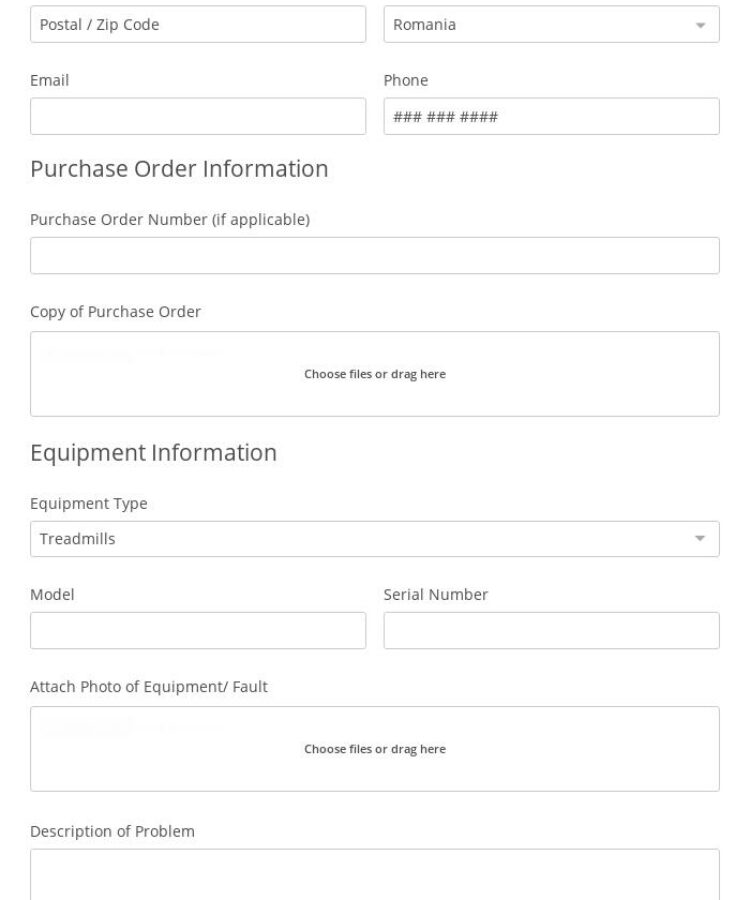750x900 pixels.
Task: Click Choose files under Attach Photo of Equipment
Action: coord(375,748)
